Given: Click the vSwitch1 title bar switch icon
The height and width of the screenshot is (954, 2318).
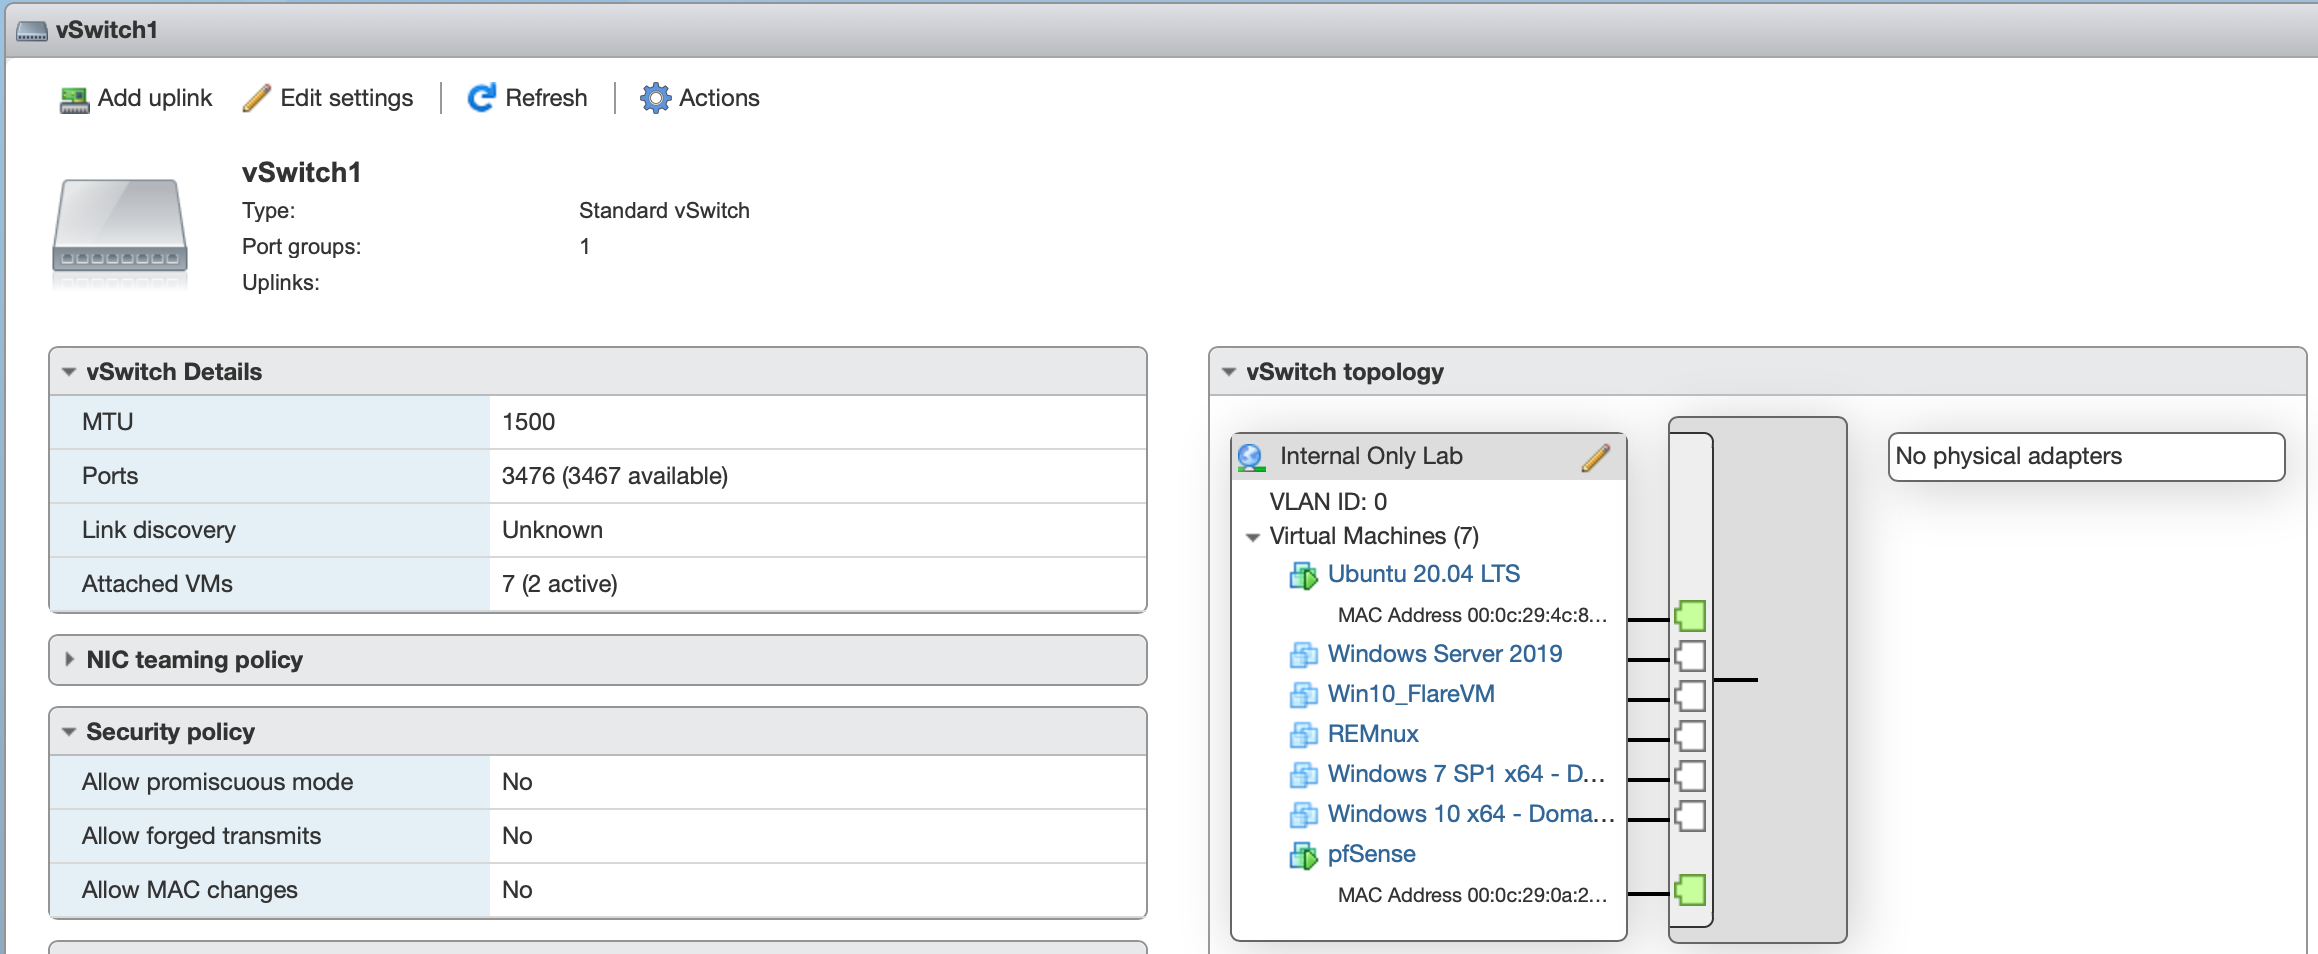Looking at the screenshot, I should (32, 31).
